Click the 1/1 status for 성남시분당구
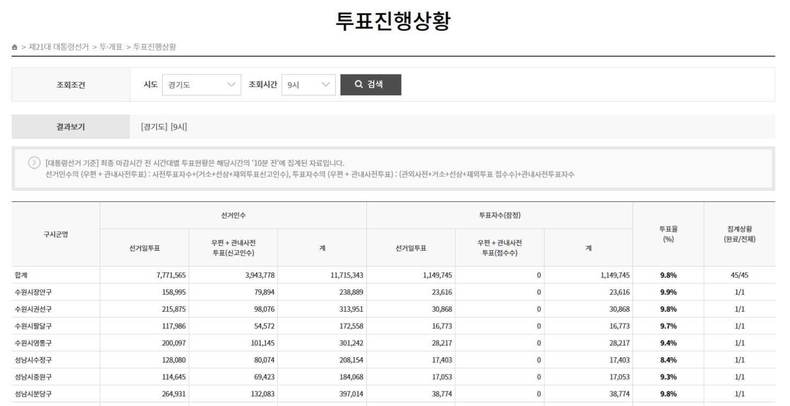 (x=740, y=394)
